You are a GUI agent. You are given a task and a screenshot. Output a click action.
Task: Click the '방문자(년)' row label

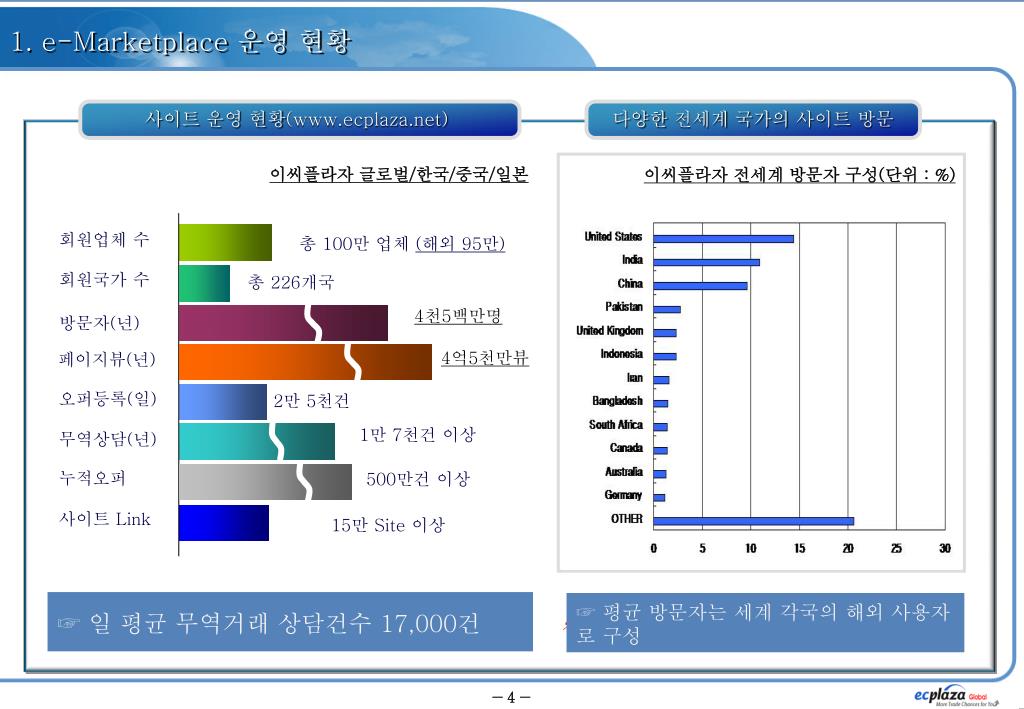click(99, 322)
